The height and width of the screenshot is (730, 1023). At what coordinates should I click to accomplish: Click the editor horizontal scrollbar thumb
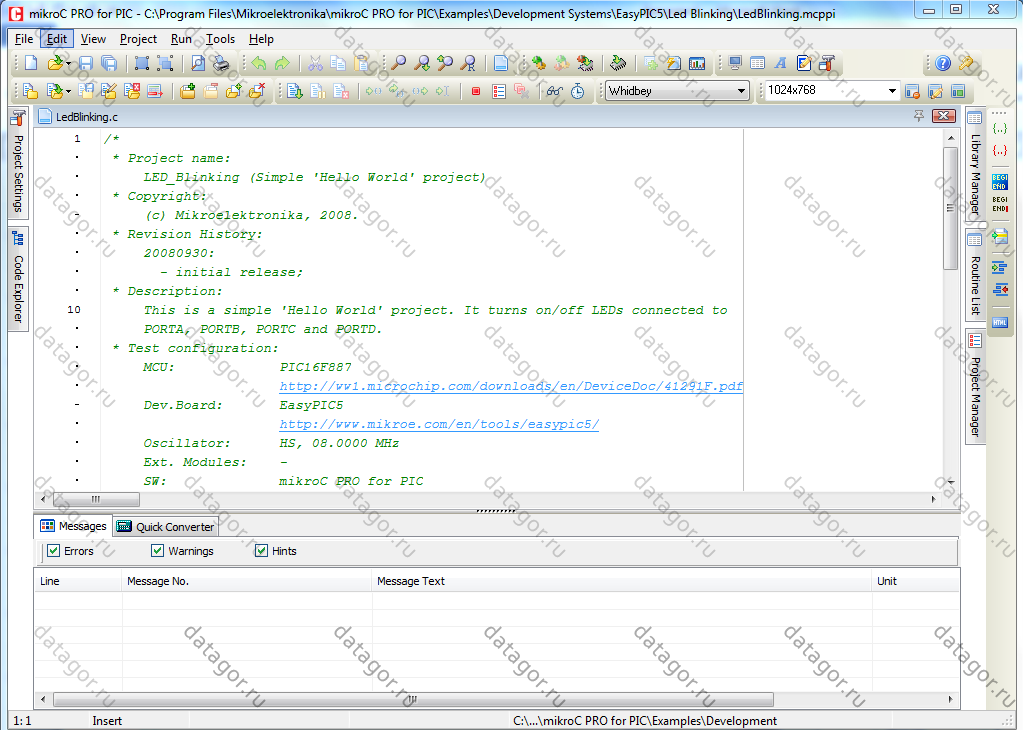click(x=96, y=499)
